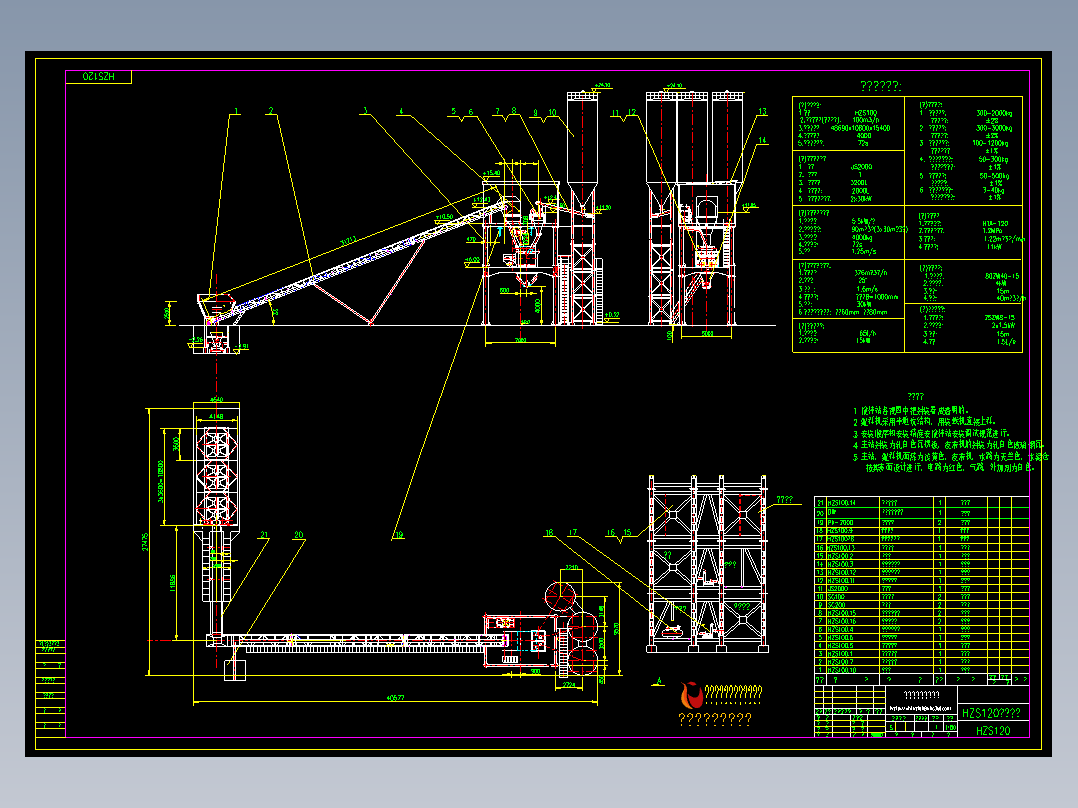Select JS2000 entry in parts list row 11
Viewport: 1078px width, 808px height.
click(x=837, y=589)
